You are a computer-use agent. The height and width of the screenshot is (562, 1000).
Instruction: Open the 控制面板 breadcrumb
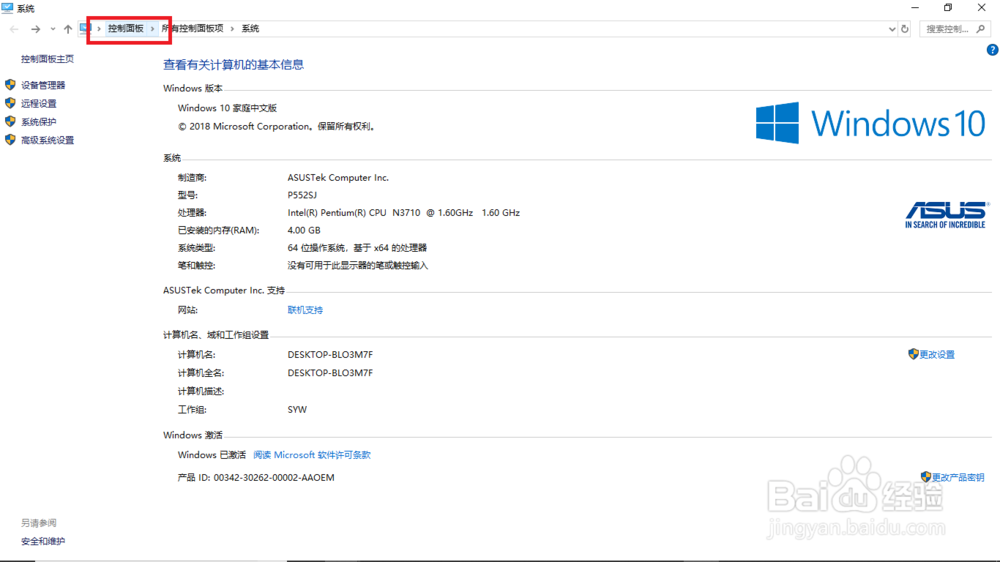pos(126,29)
